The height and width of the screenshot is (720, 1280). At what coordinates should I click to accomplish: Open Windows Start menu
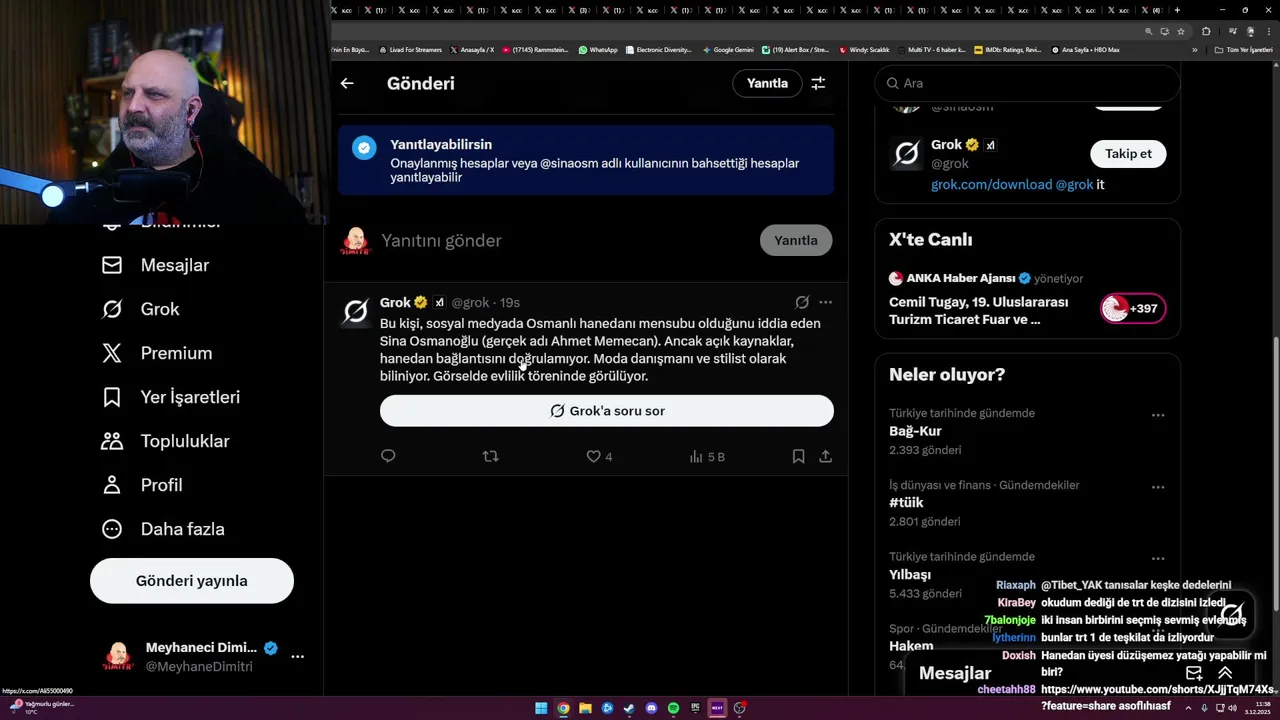[541, 708]
